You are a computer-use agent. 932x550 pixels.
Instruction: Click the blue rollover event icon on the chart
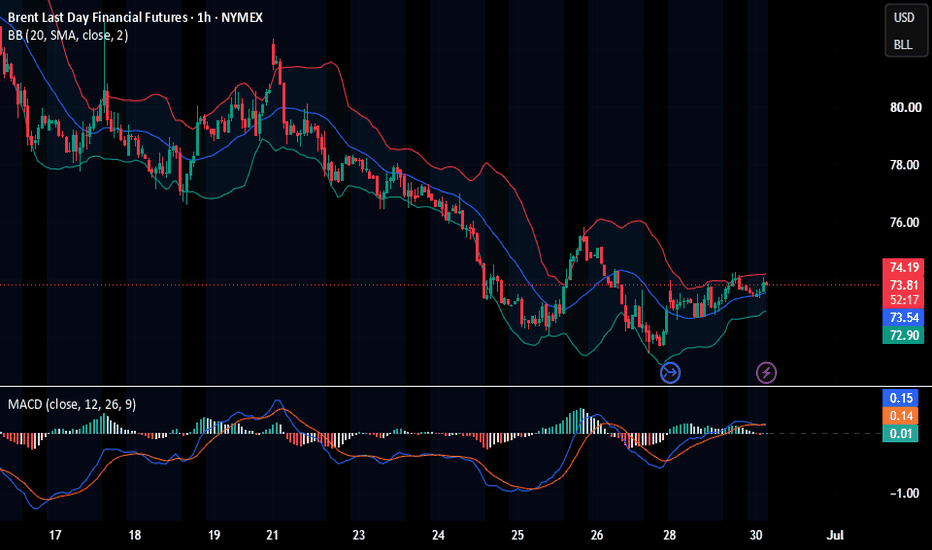point(670,373)
